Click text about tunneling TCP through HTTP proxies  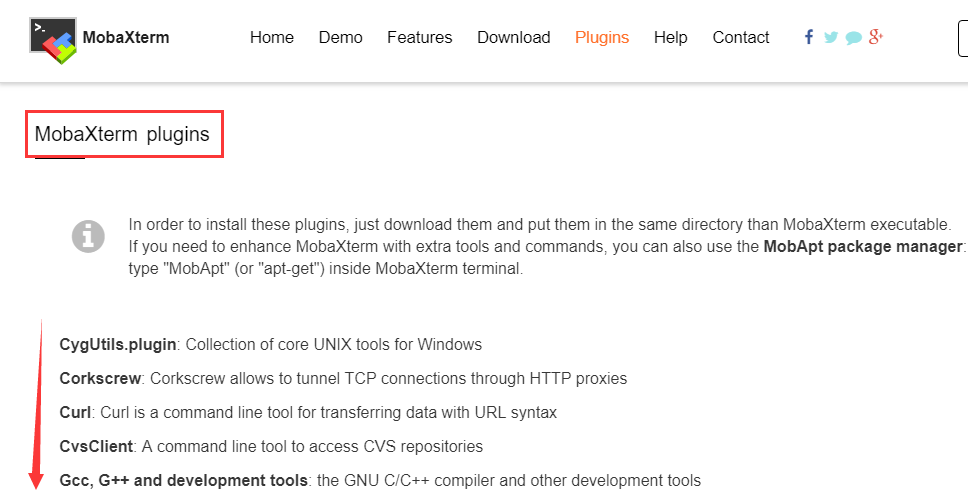click(x=389, y=379)
